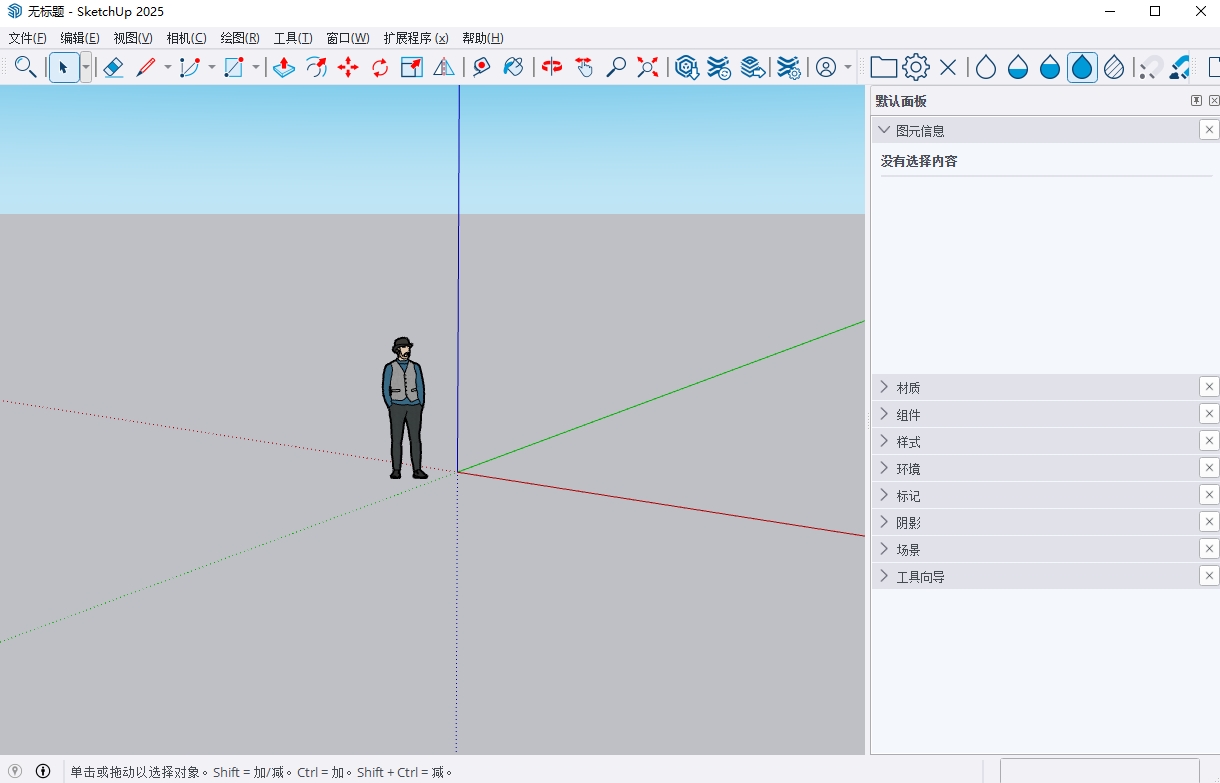The width and height of the screenshot is (1220, 783).
Task: Select the Move tool
Action: [x=348, y=67]
